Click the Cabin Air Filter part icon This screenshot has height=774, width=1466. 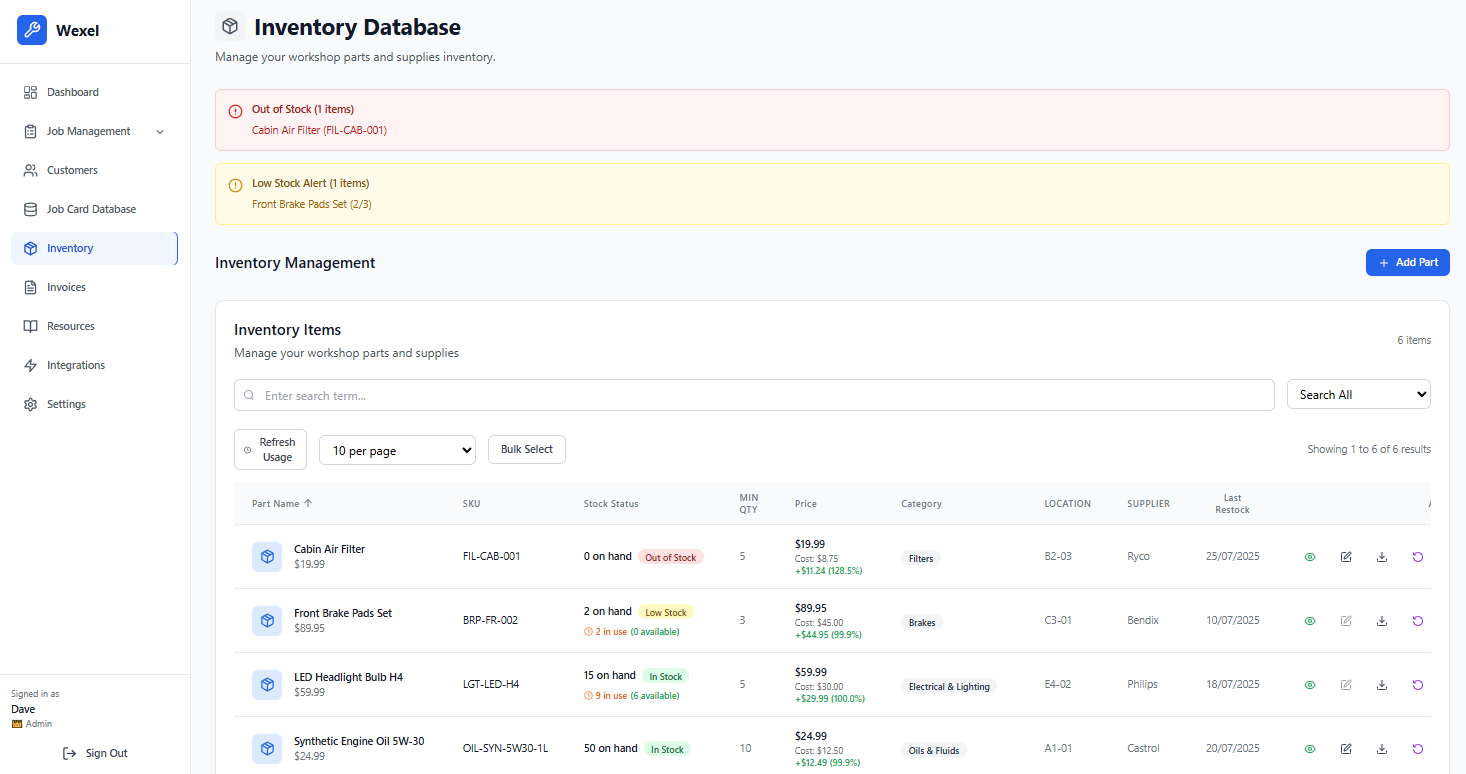(267, 557)
